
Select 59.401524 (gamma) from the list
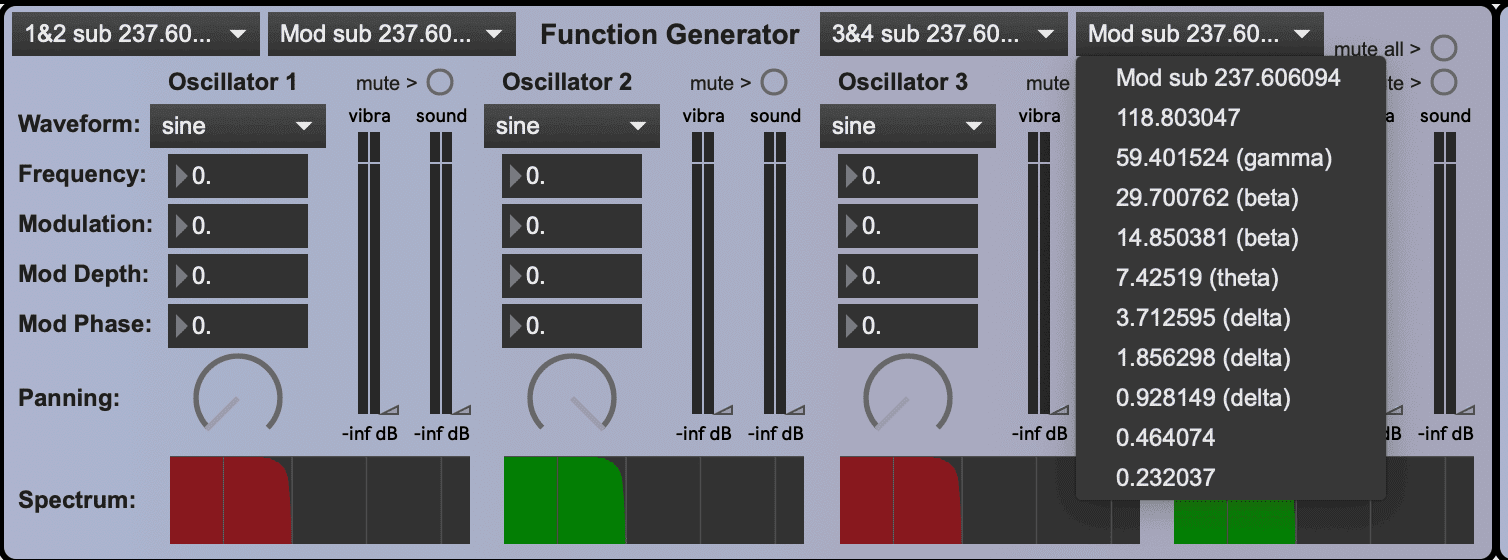tap(1224, 158)
